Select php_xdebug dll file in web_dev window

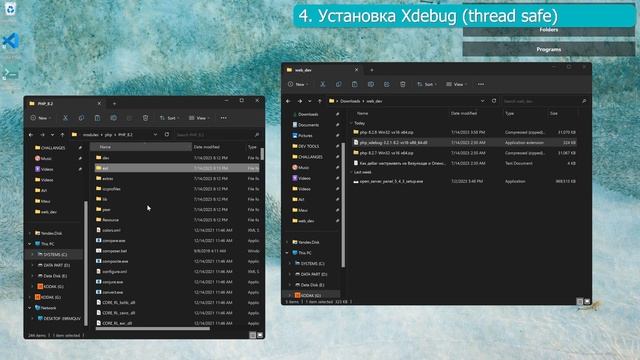[465, 142]
